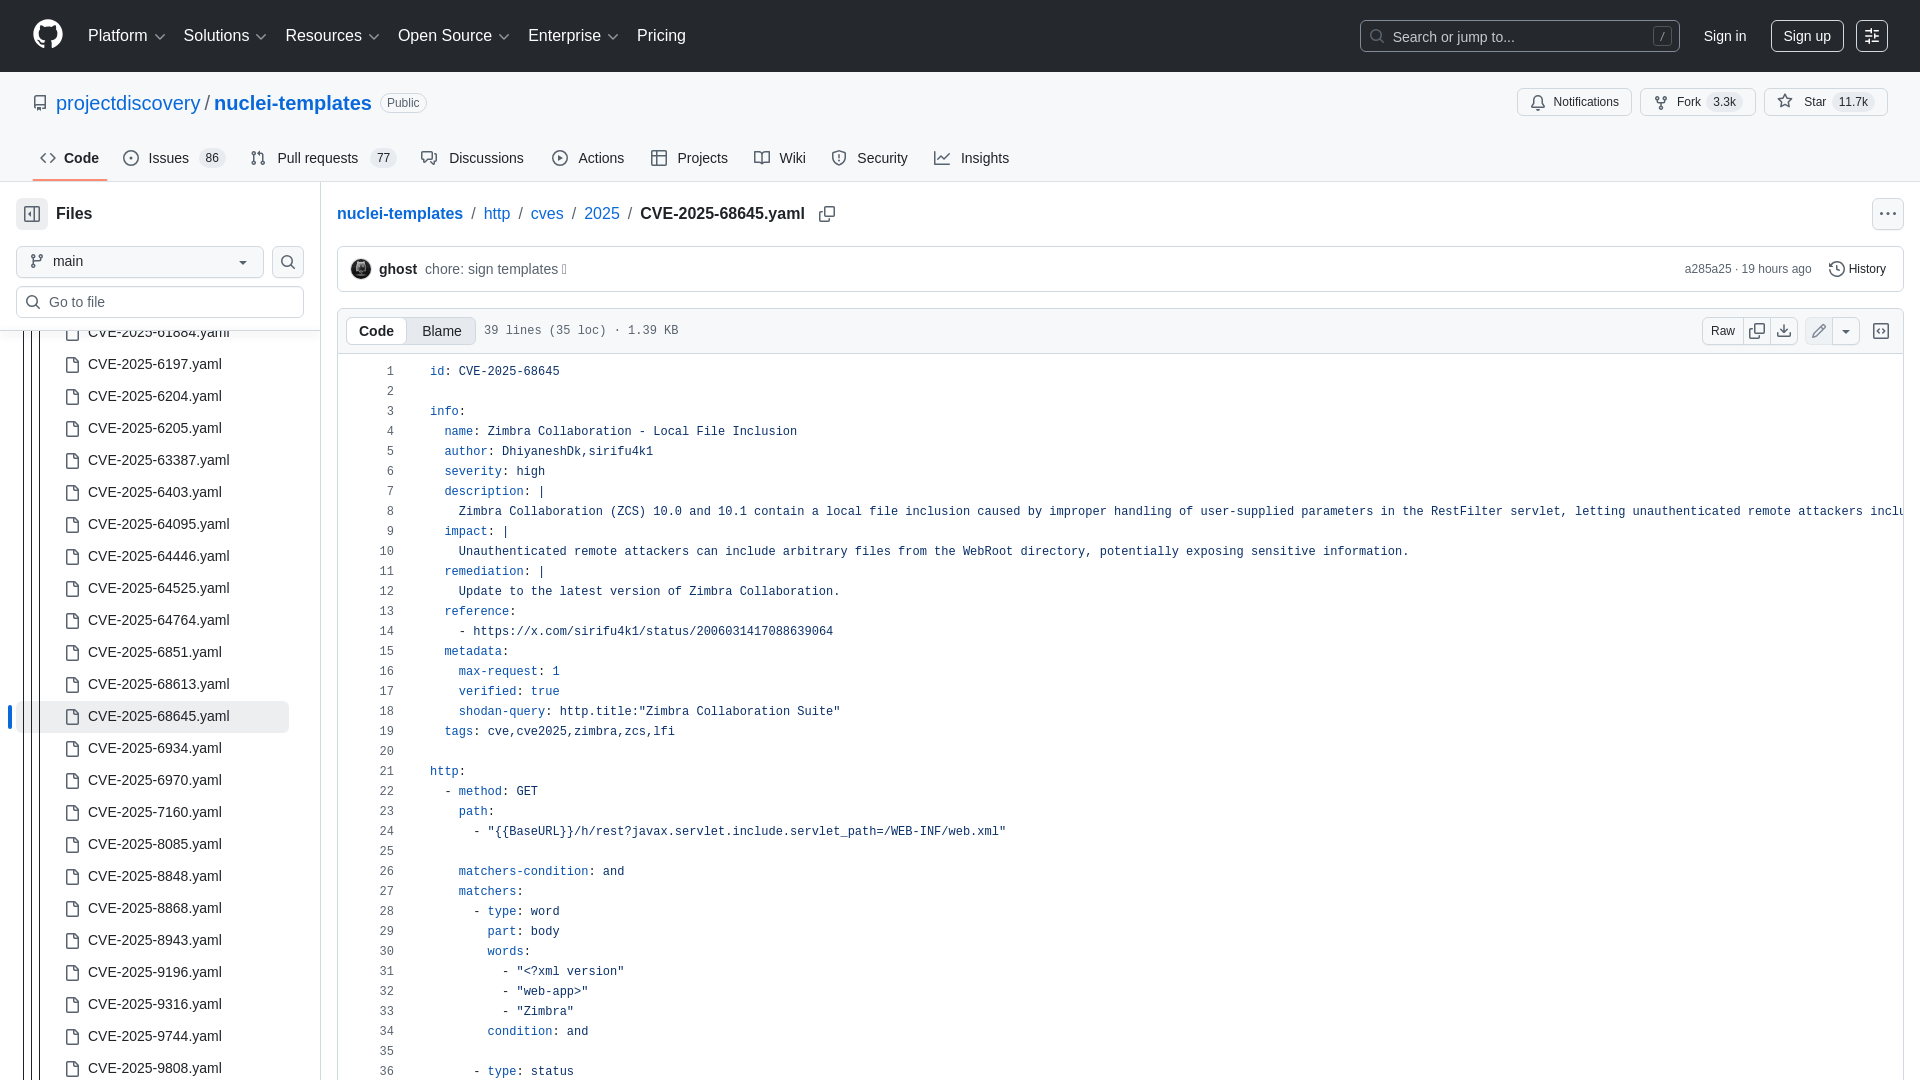1920x1080 pixels.
Task: Edit the file with the pencil icon
Action: (1818, 330)
